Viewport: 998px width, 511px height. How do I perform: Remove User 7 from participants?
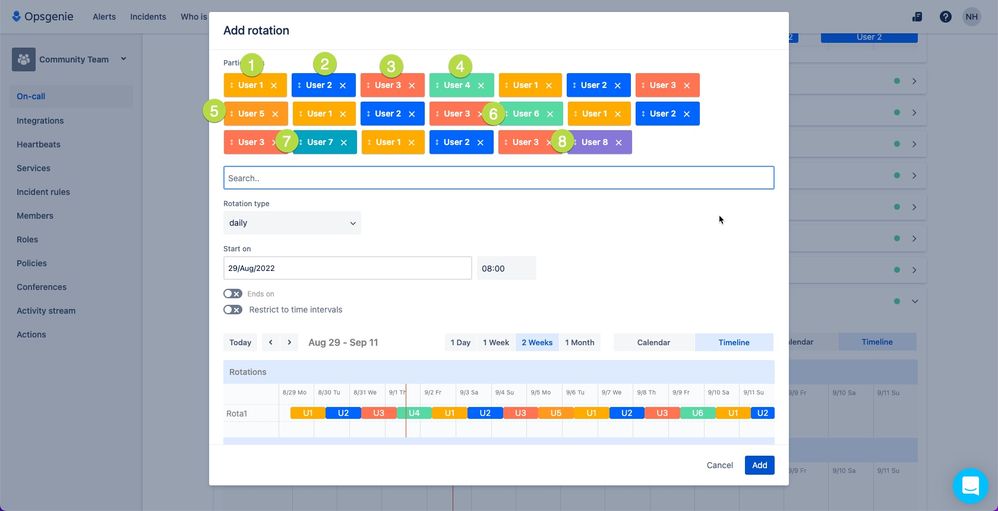(344, 143)
